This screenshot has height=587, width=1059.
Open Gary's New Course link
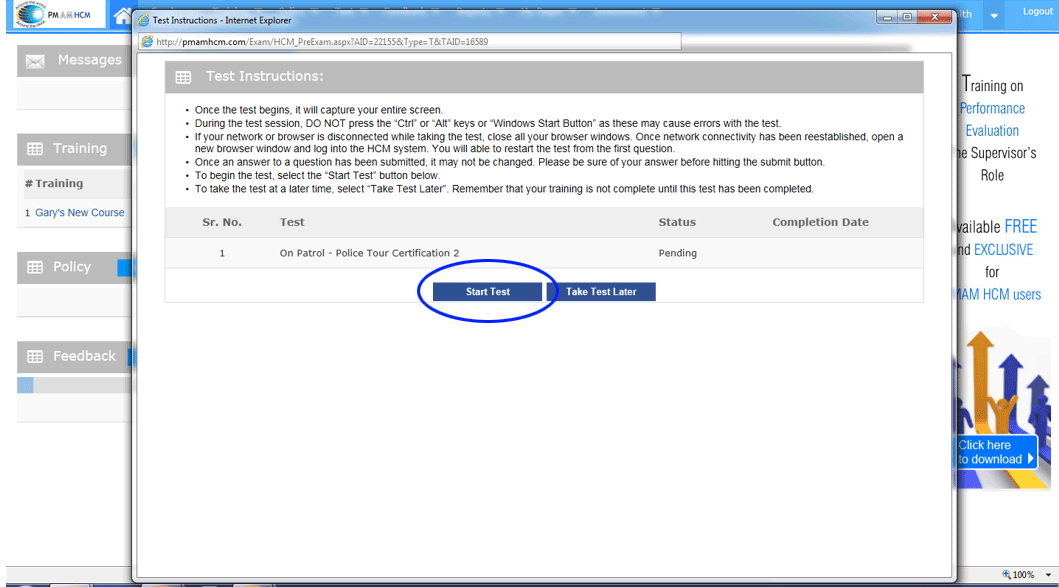tap(80, 213)
